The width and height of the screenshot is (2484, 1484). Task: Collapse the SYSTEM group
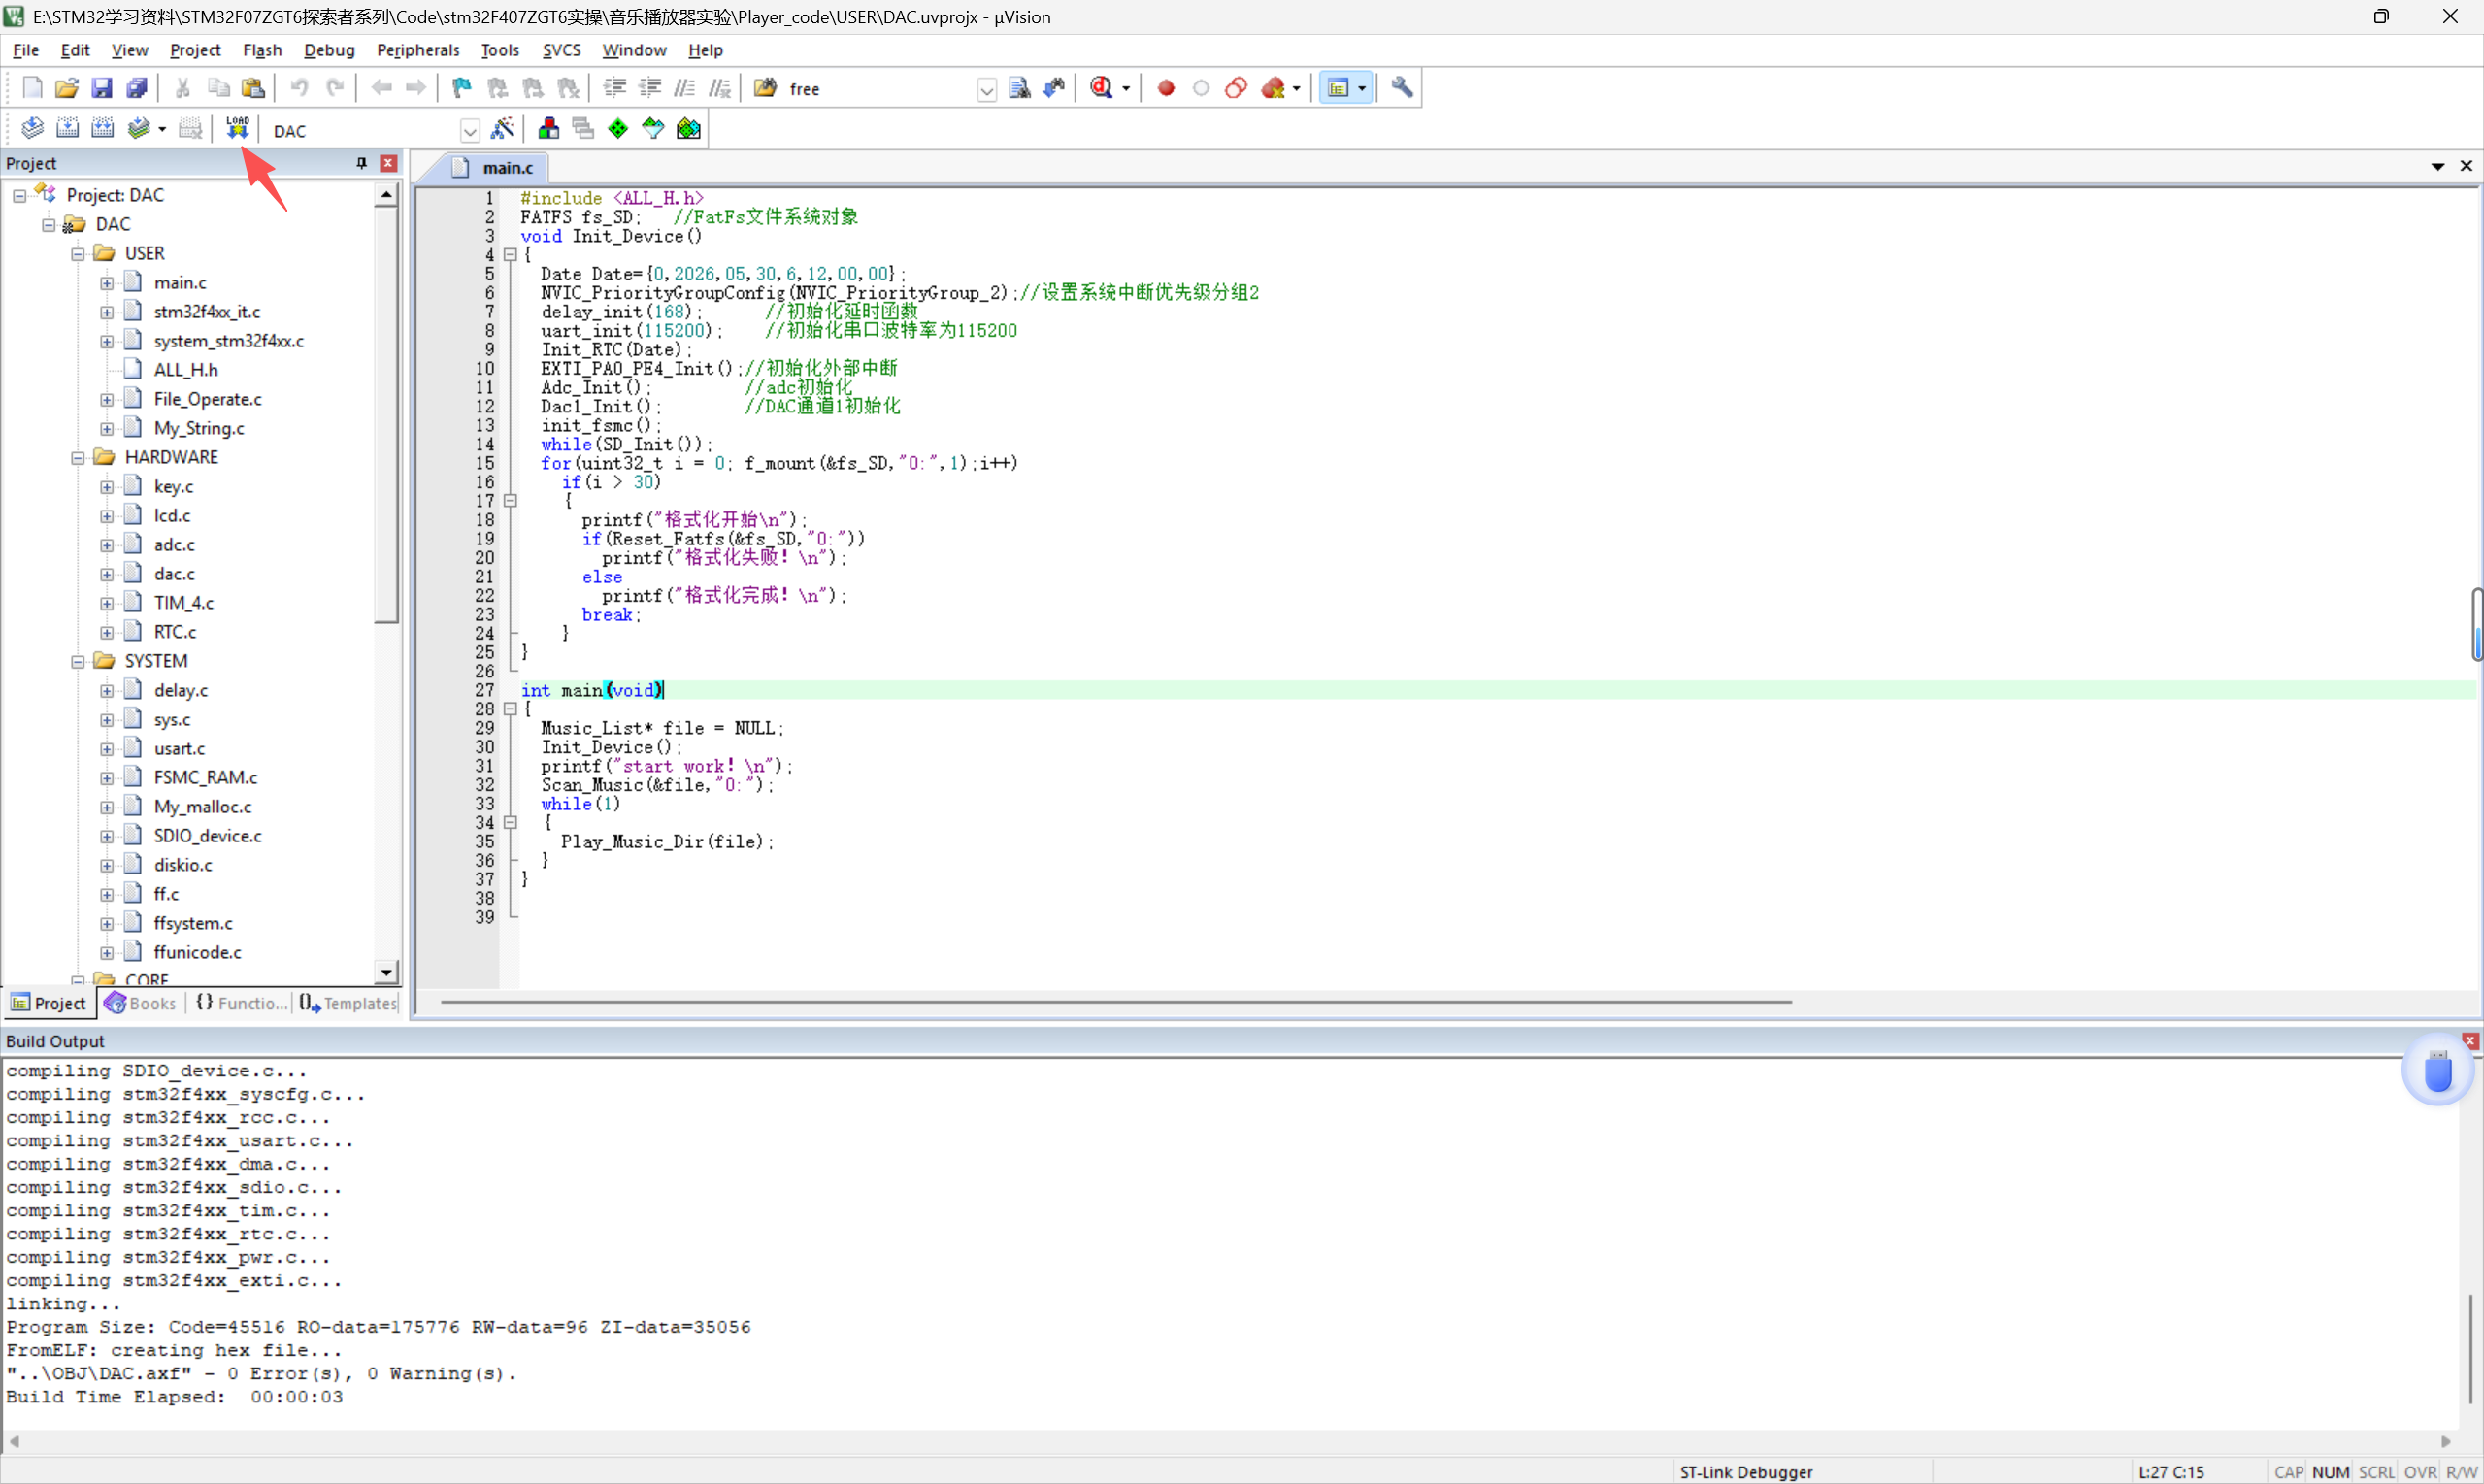click(77, 662)
